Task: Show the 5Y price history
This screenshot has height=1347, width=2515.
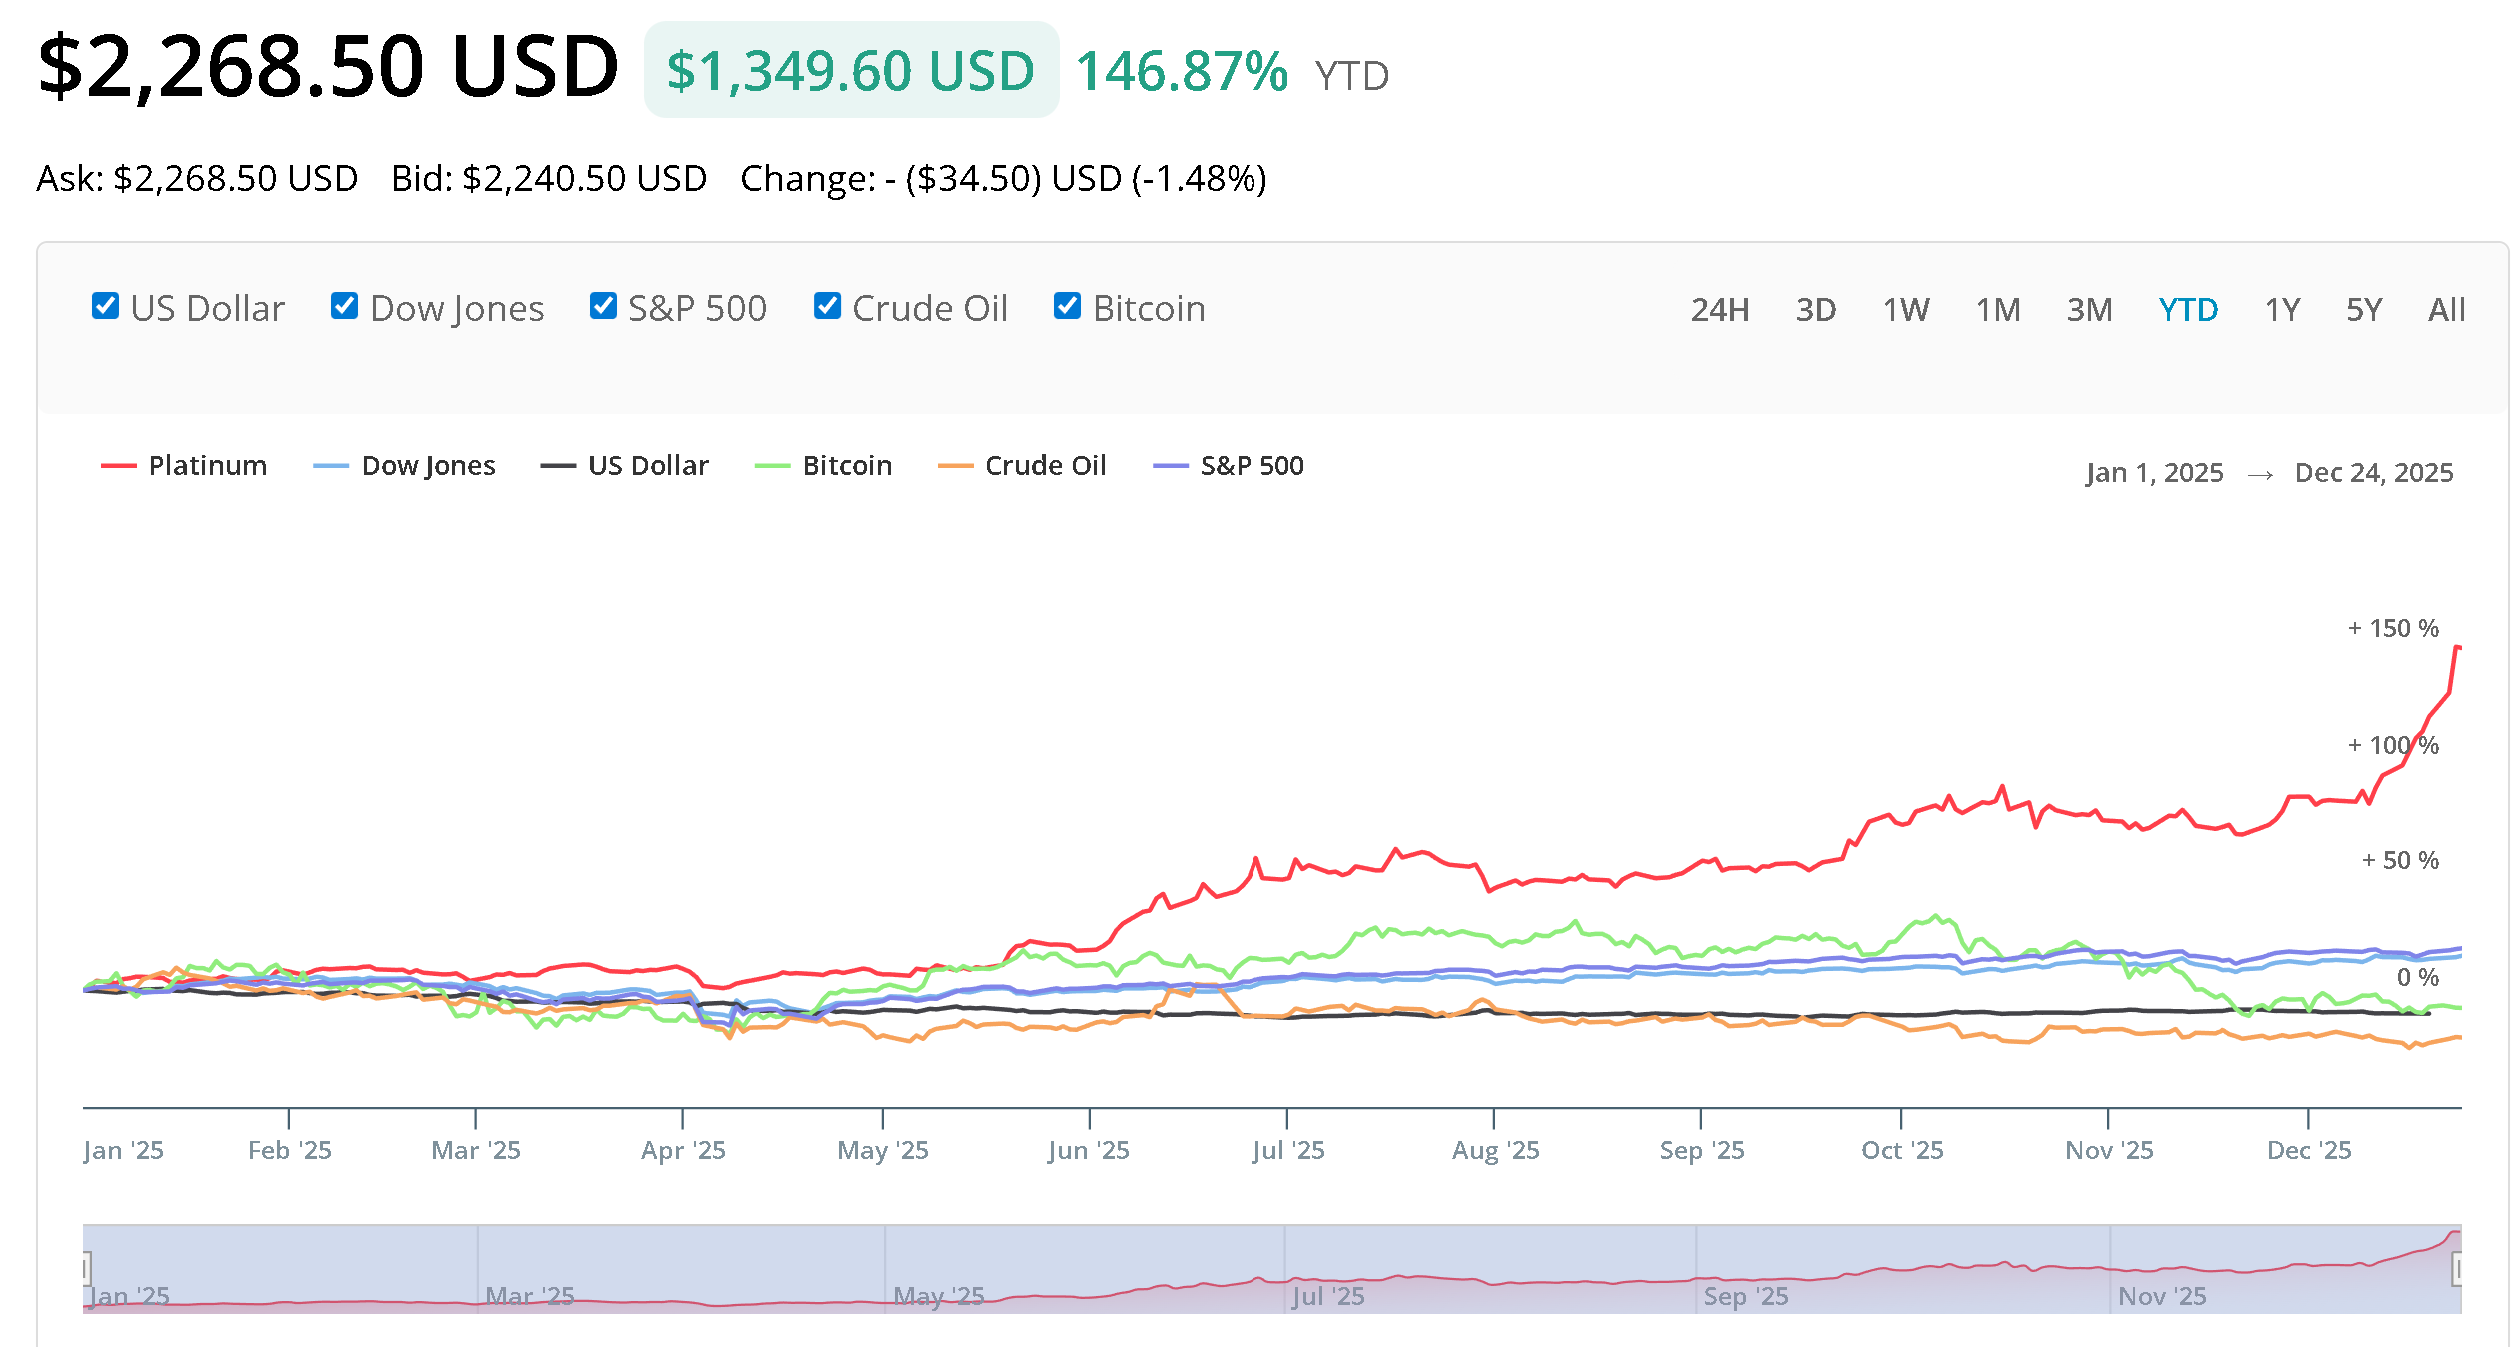Action: [x=2363, y=310]
